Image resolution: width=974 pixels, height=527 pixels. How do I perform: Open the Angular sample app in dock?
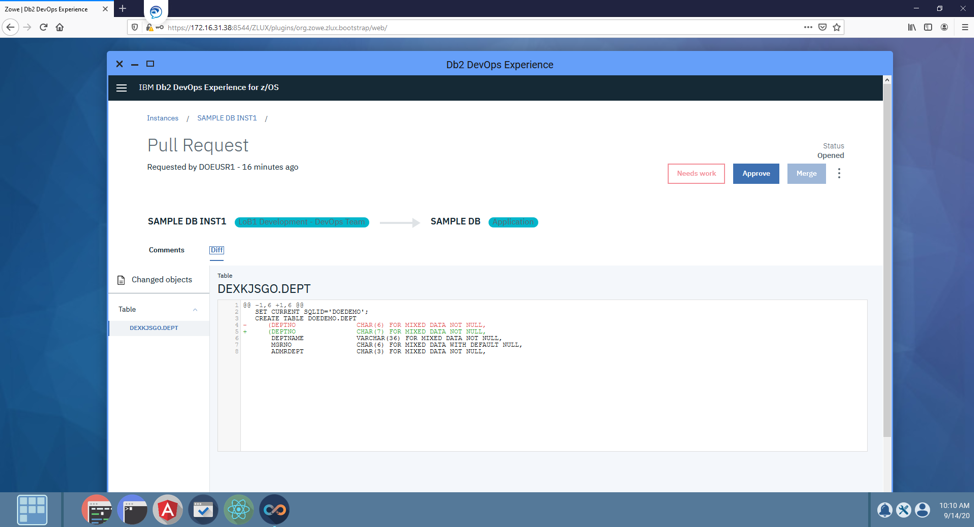[168, 510]
